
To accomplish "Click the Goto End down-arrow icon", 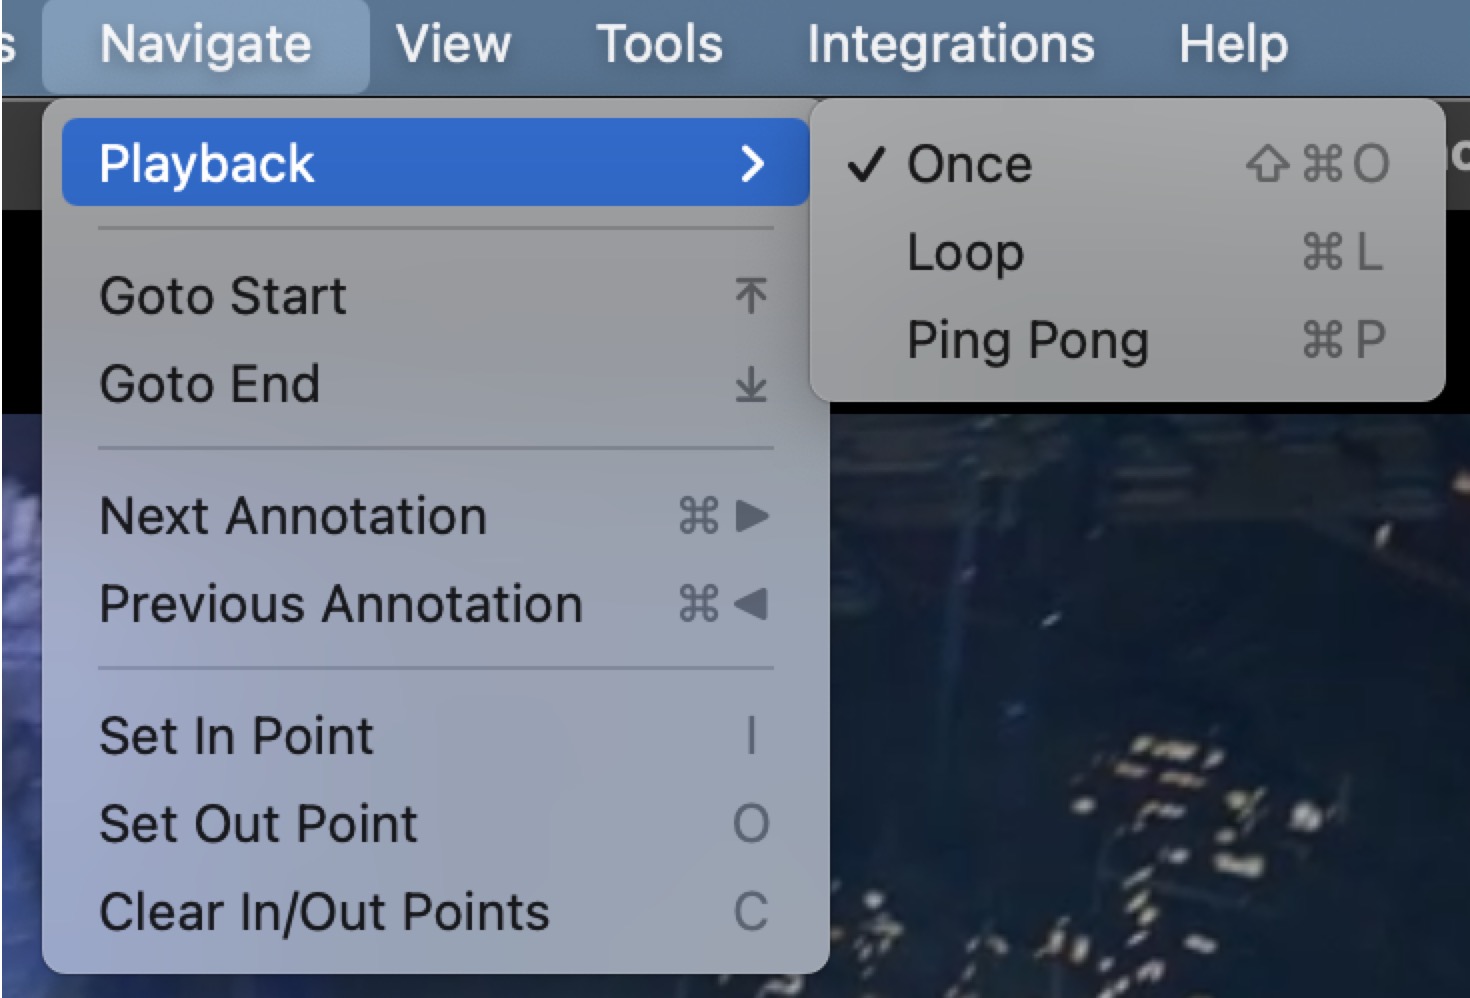I will click(751, 384).
